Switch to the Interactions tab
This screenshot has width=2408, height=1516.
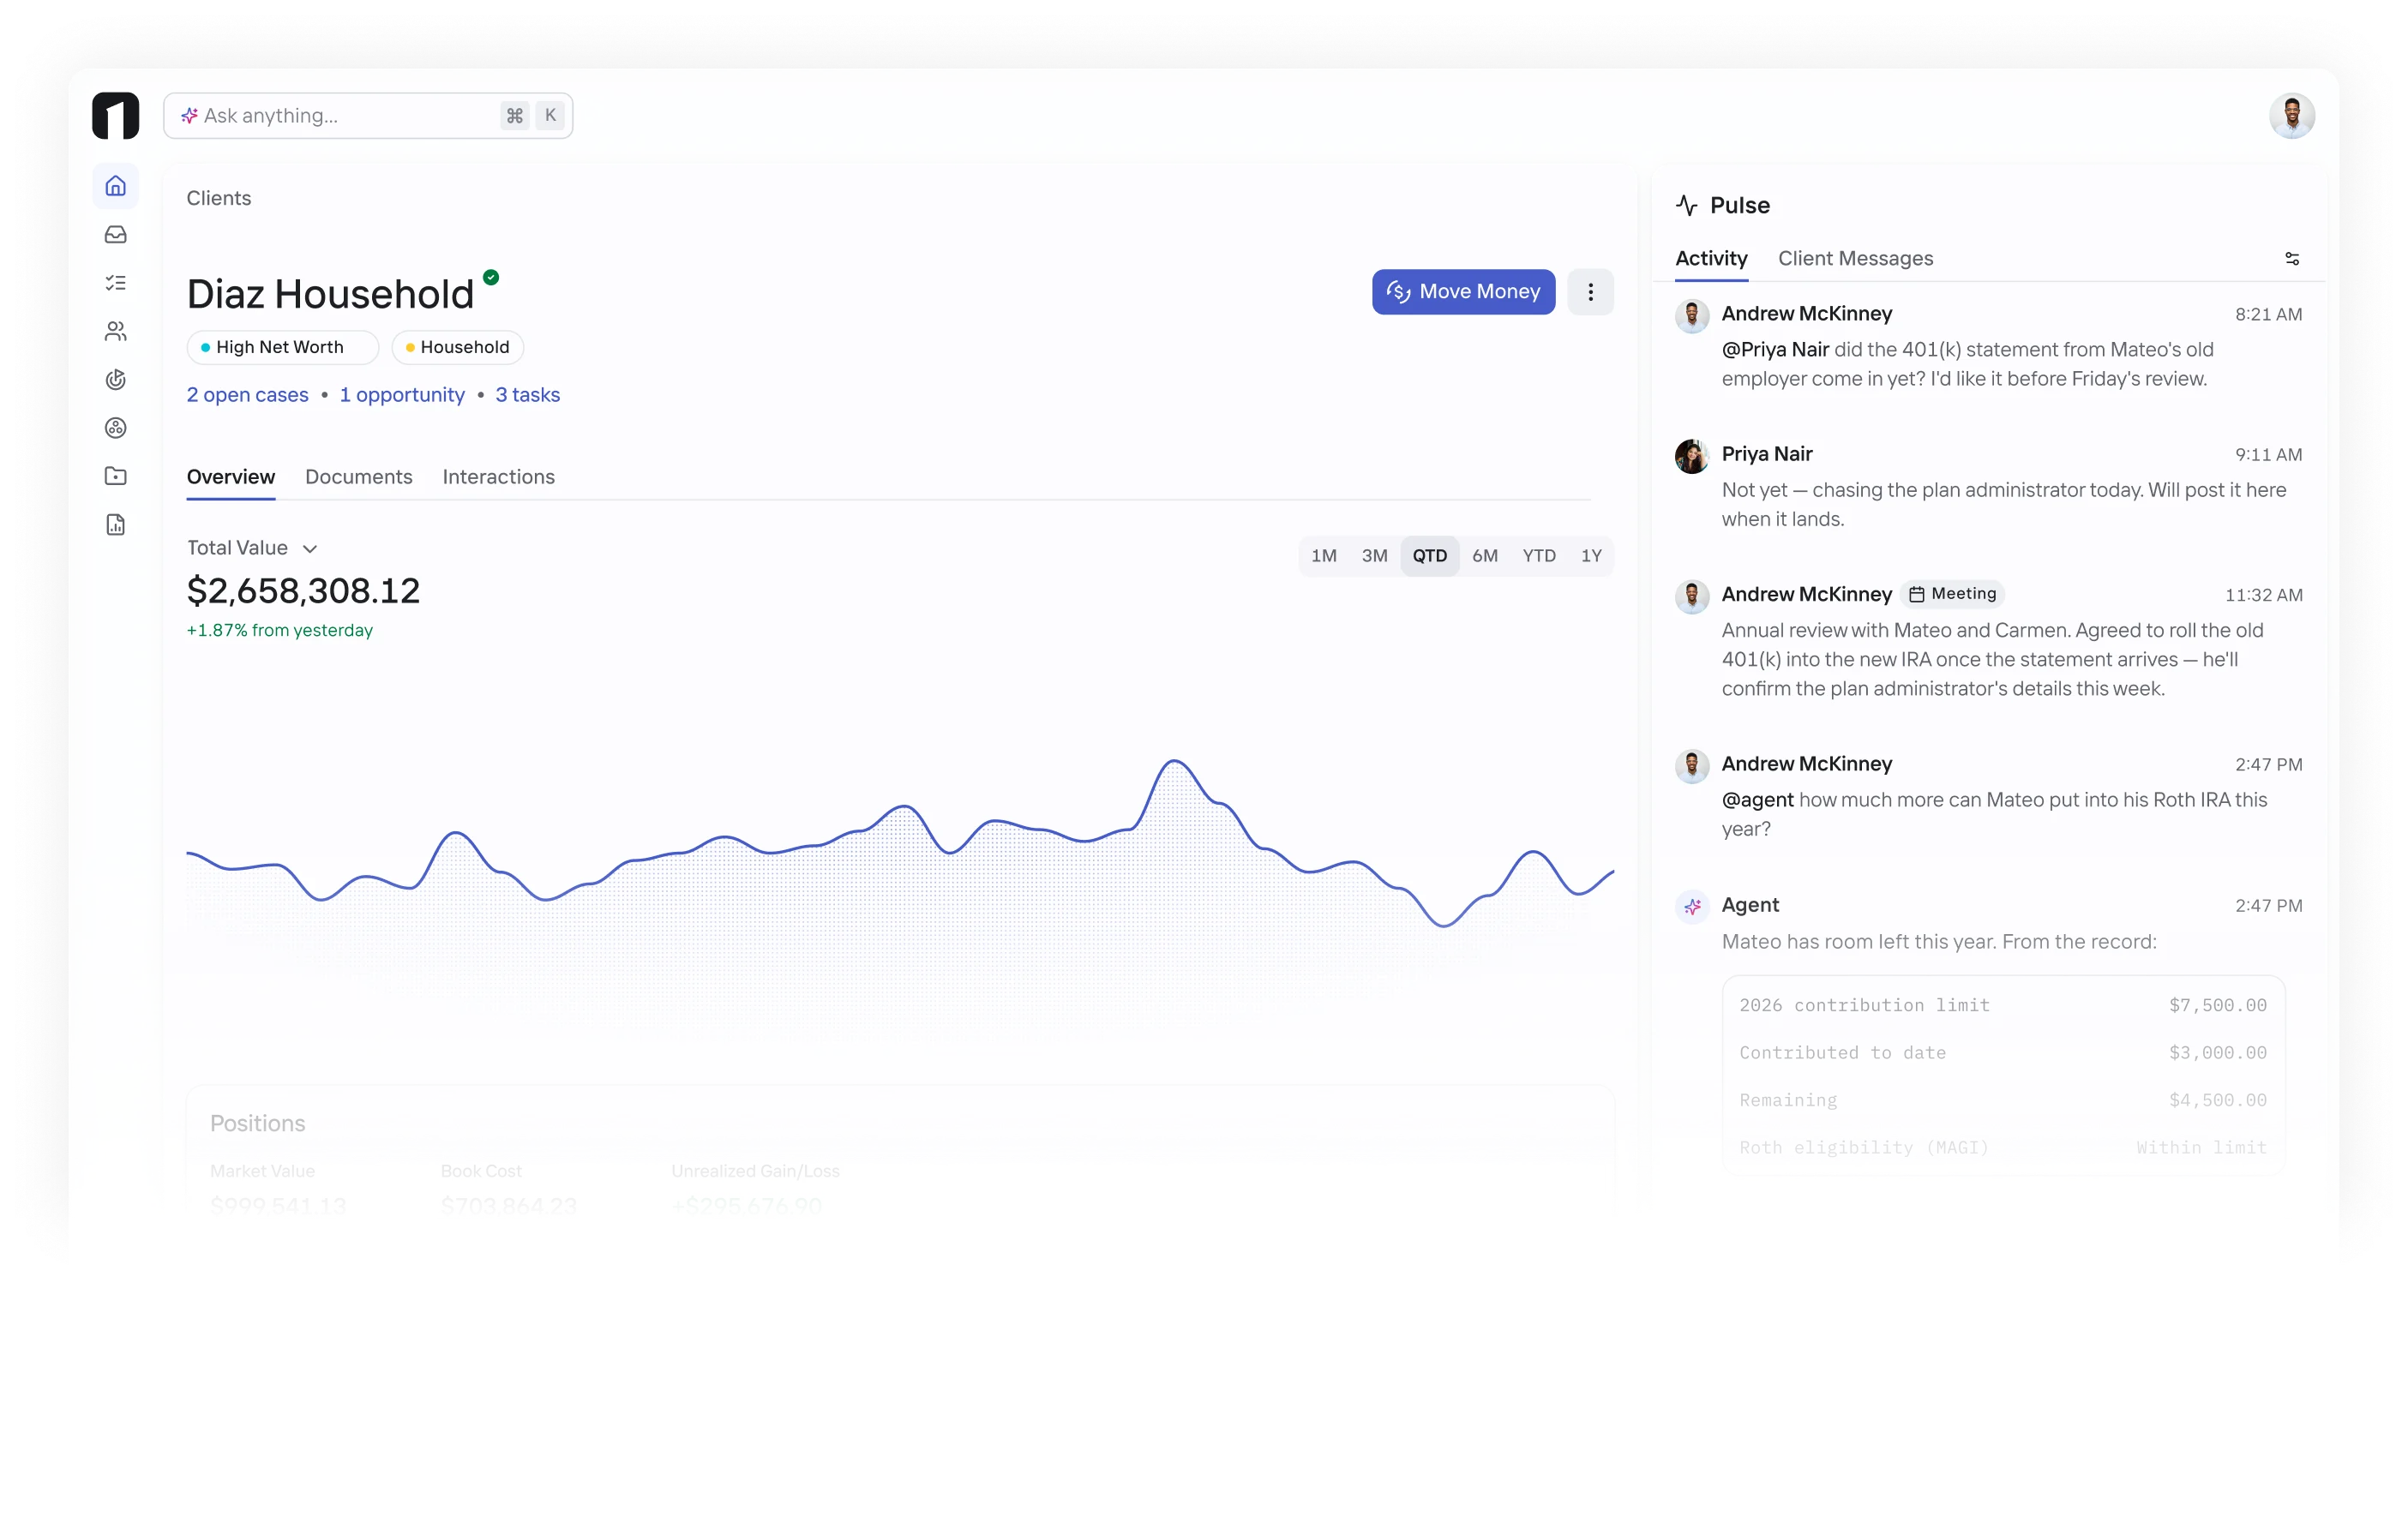click(x=499, y=477)
